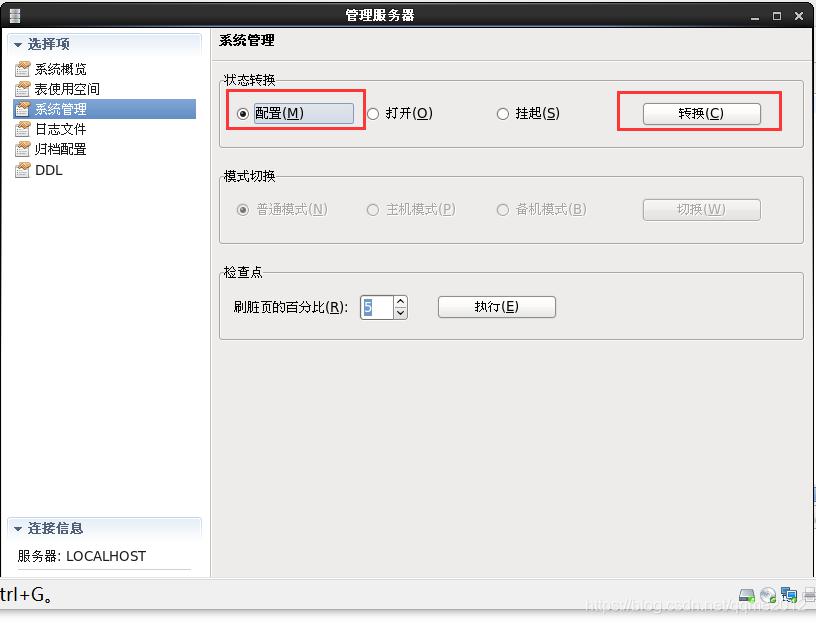Click the 状态转换 group label

(x=249, y=80)
